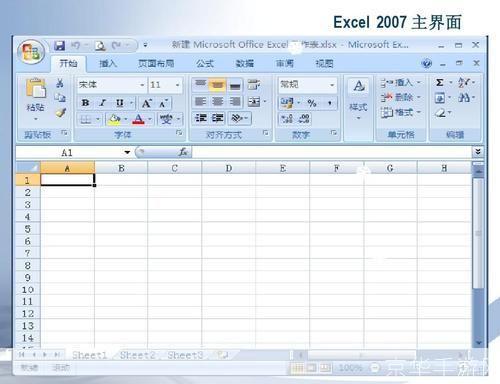Switch to the 视图 ribbon tab
500x384 pixels.
(x=324, y=63)
